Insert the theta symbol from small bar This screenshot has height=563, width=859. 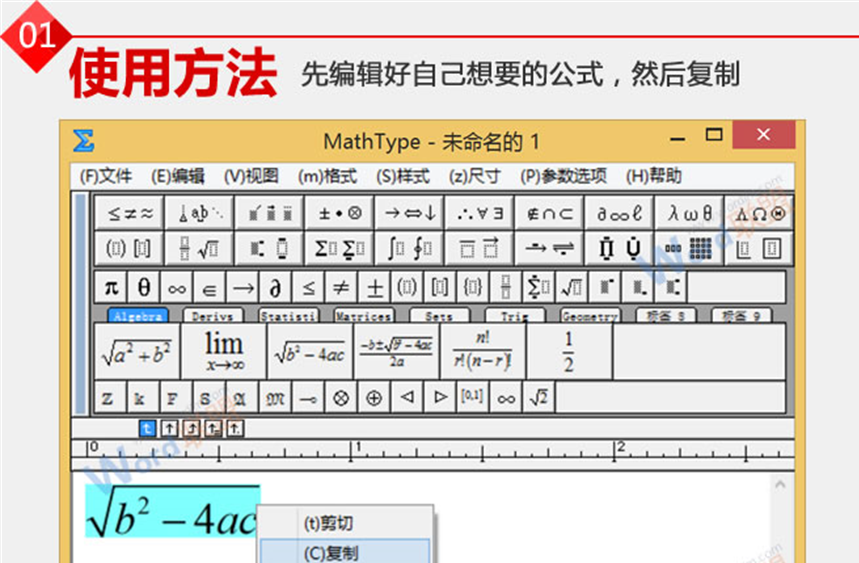[144, 287]
